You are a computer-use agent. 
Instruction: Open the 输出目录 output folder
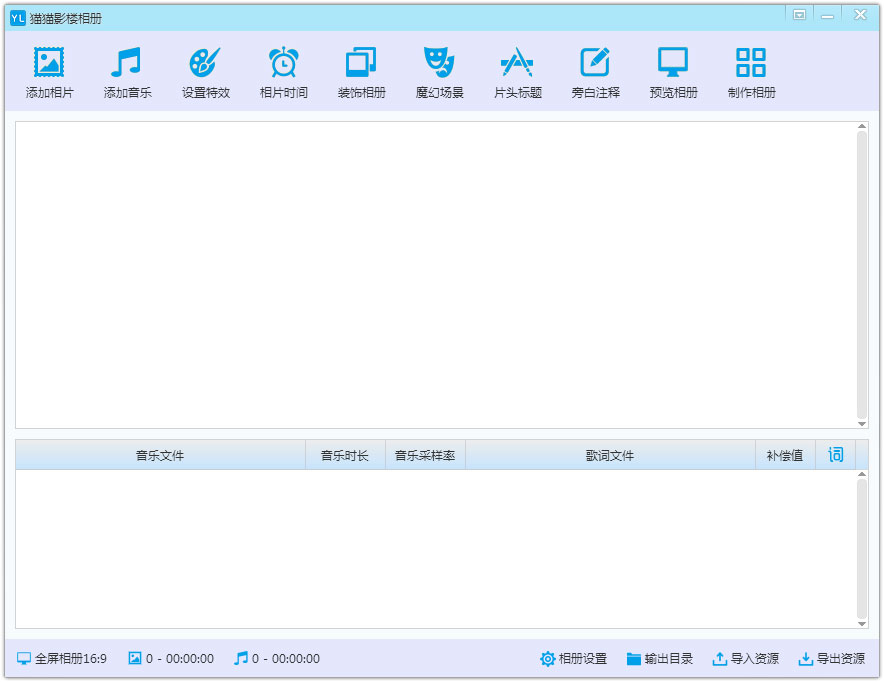[x=660, y=658]
